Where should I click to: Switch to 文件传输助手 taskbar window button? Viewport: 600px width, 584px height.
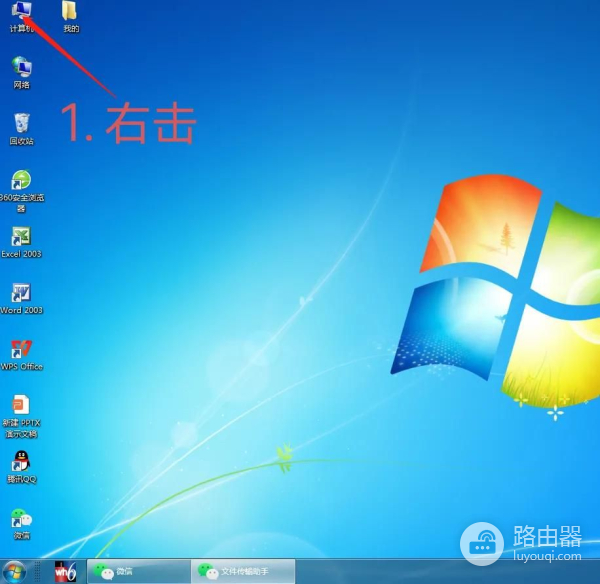point(243,572)
